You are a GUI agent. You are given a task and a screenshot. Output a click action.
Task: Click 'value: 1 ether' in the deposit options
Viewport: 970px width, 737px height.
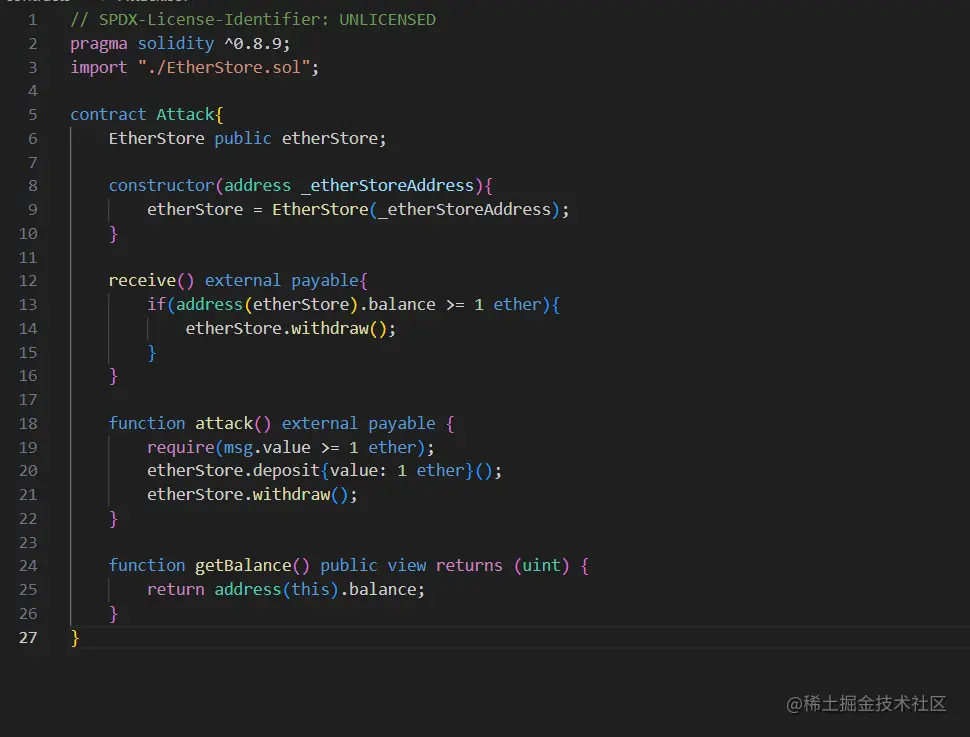click(x=397, y=471)
